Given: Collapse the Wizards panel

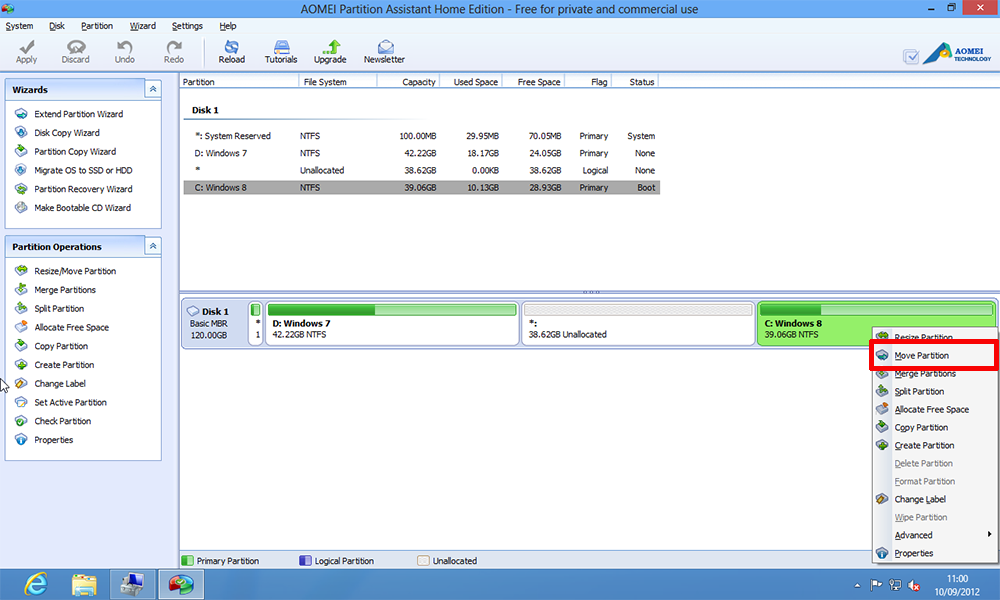Looking at the screenshot, I should pos(153,89).
